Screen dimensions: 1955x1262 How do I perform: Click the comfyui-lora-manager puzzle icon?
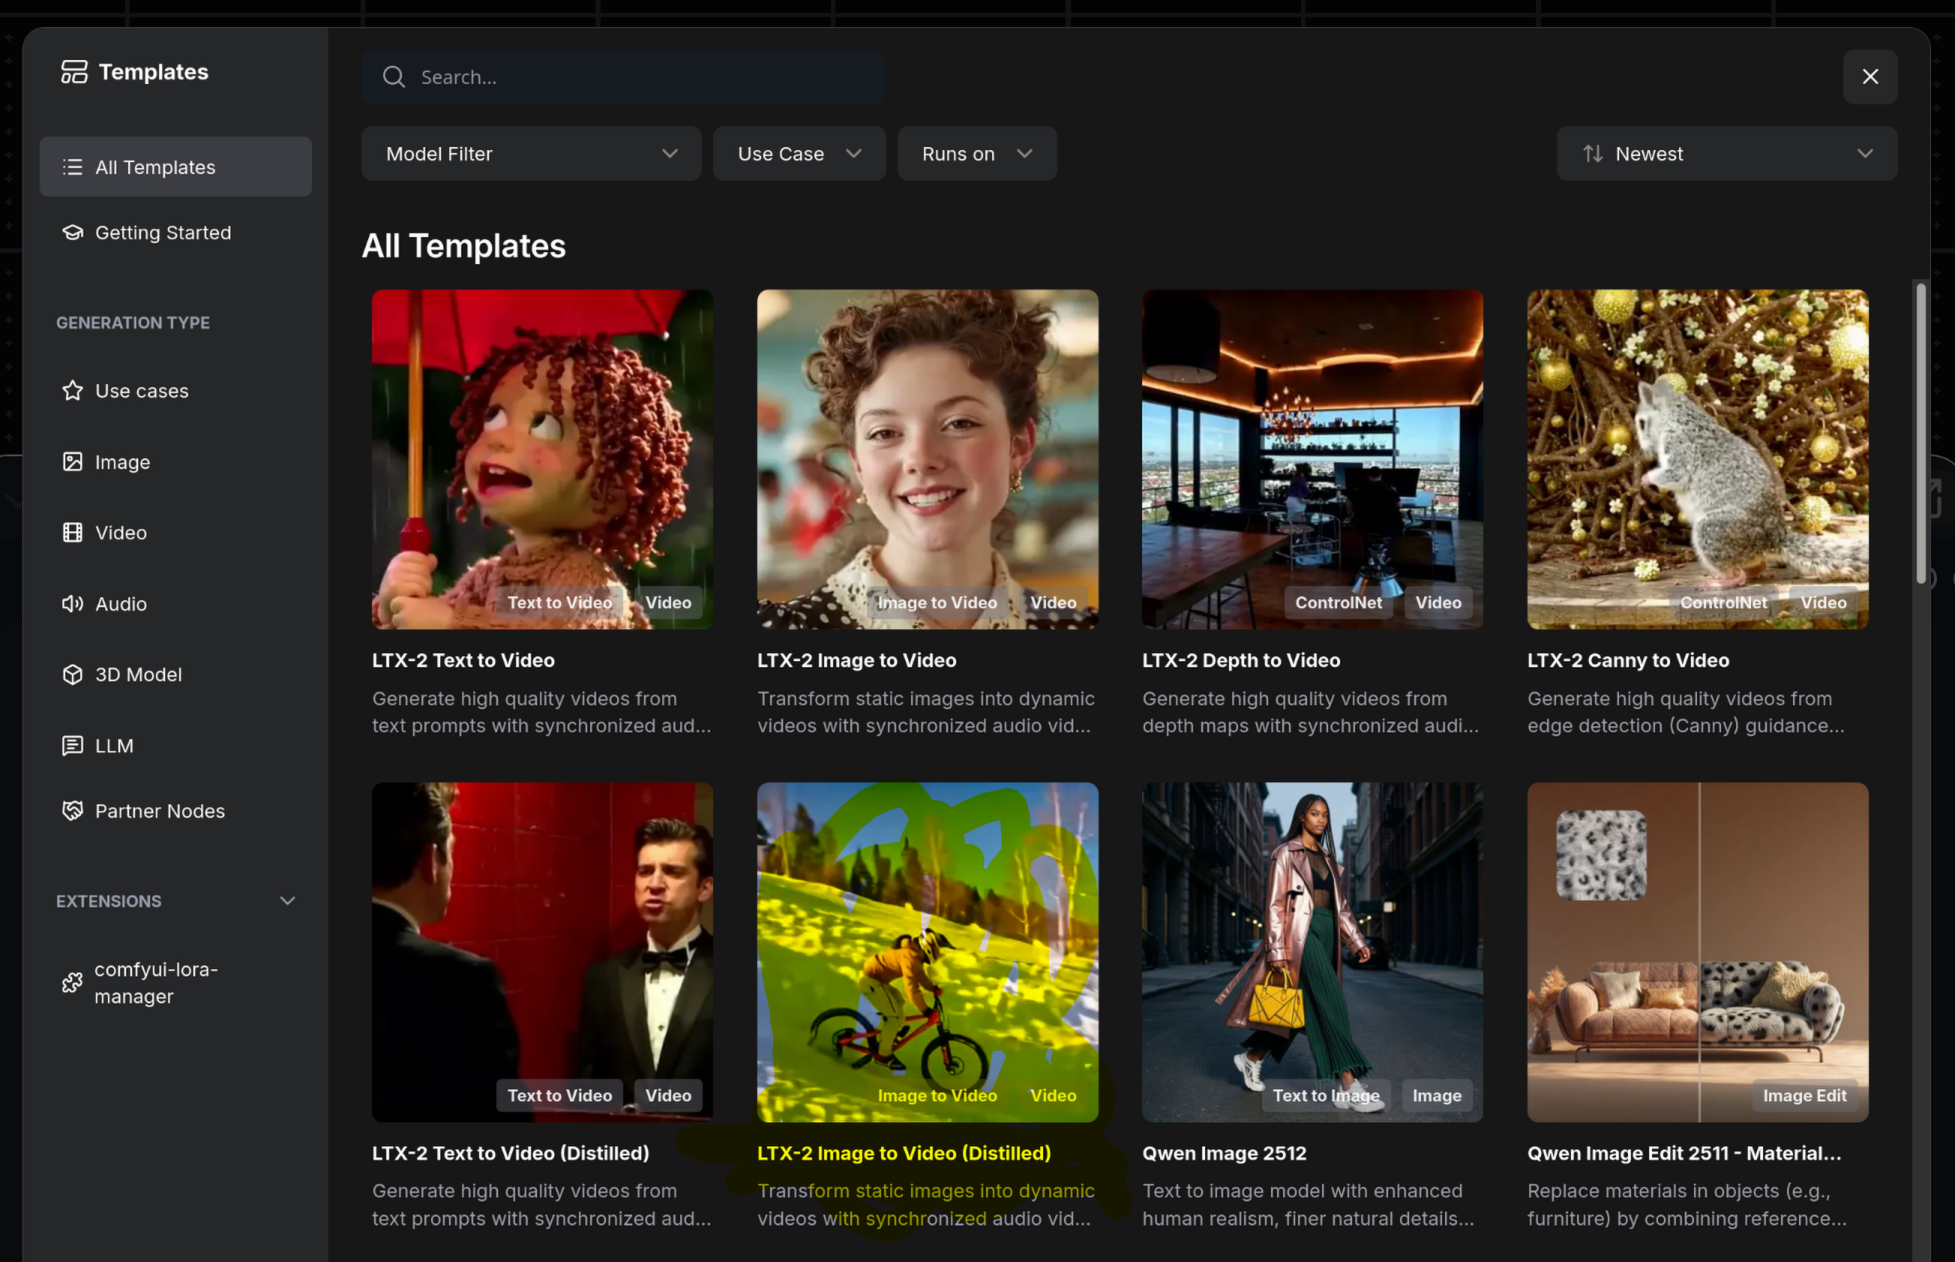point(72,983)
